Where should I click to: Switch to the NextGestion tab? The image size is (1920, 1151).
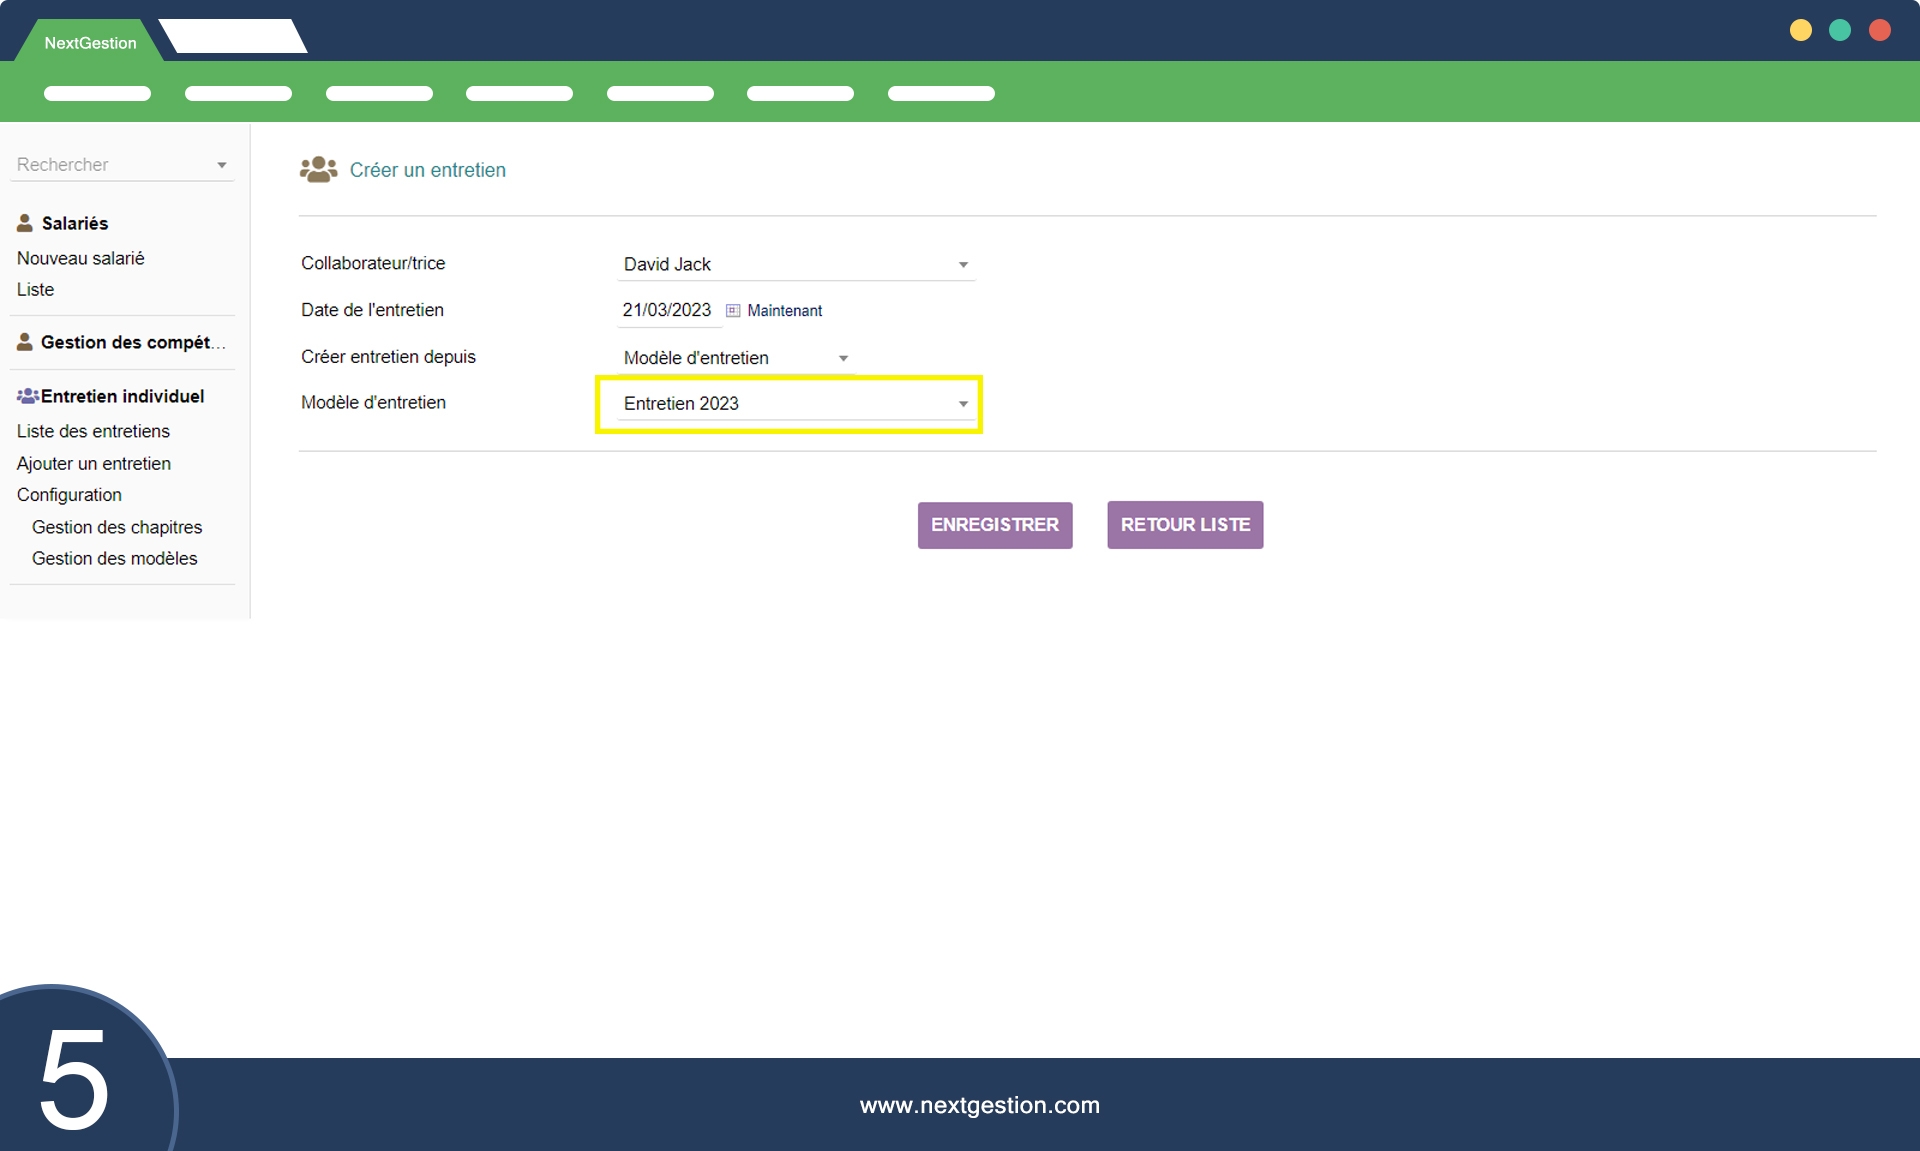click(90, 43)
